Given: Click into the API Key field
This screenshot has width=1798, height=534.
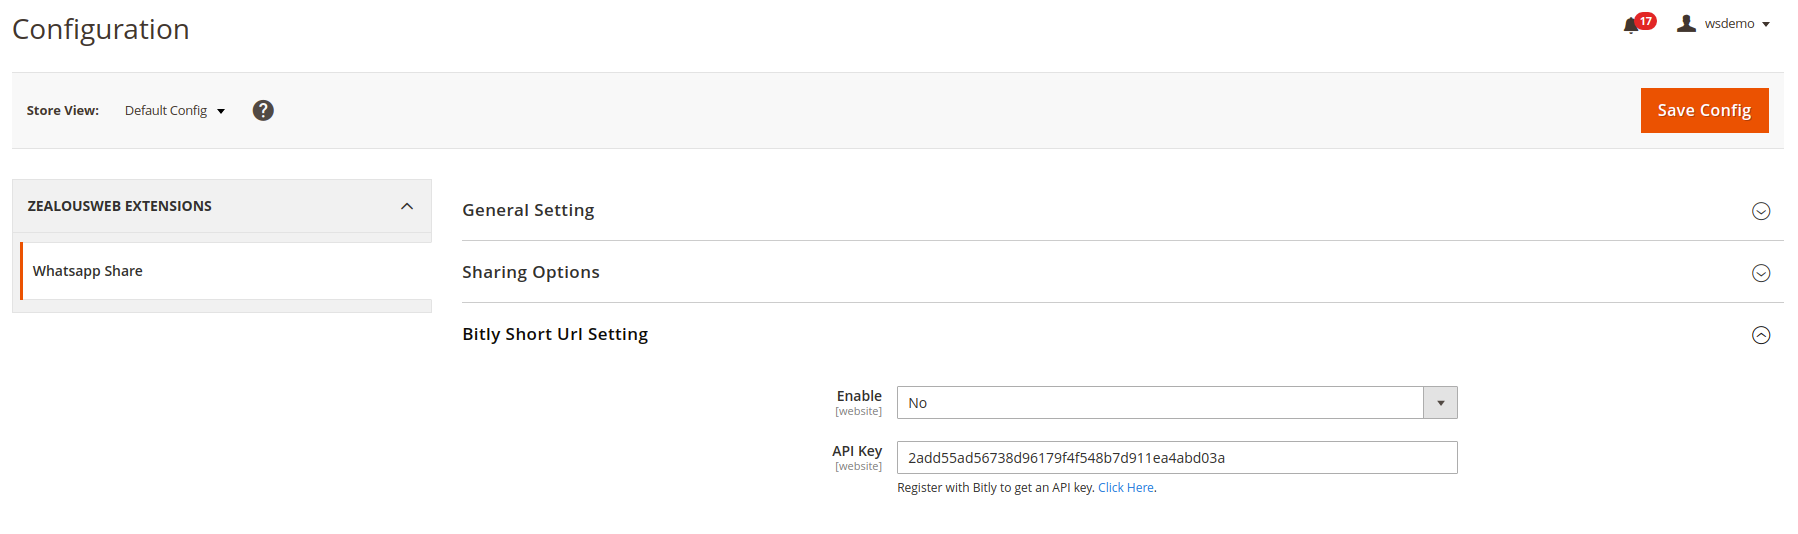Looking at the screenshot, I should (1176, 458).
